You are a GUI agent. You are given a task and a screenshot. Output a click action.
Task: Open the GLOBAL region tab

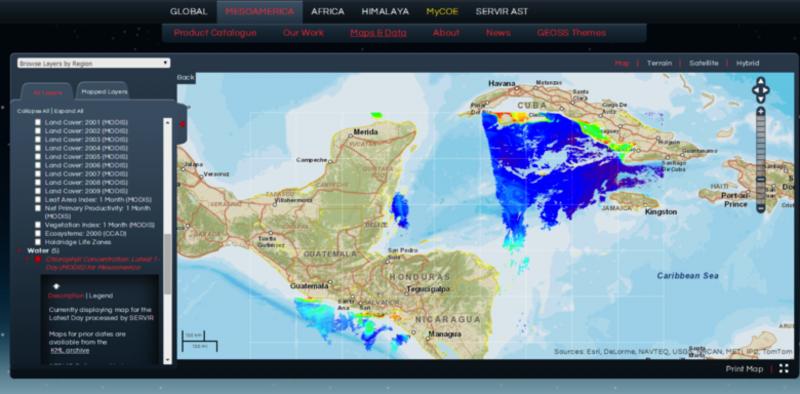(x=189, y=11)
